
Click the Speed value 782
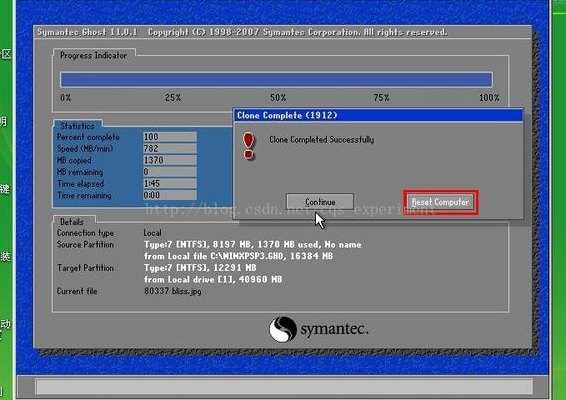(x=170, y=148)
